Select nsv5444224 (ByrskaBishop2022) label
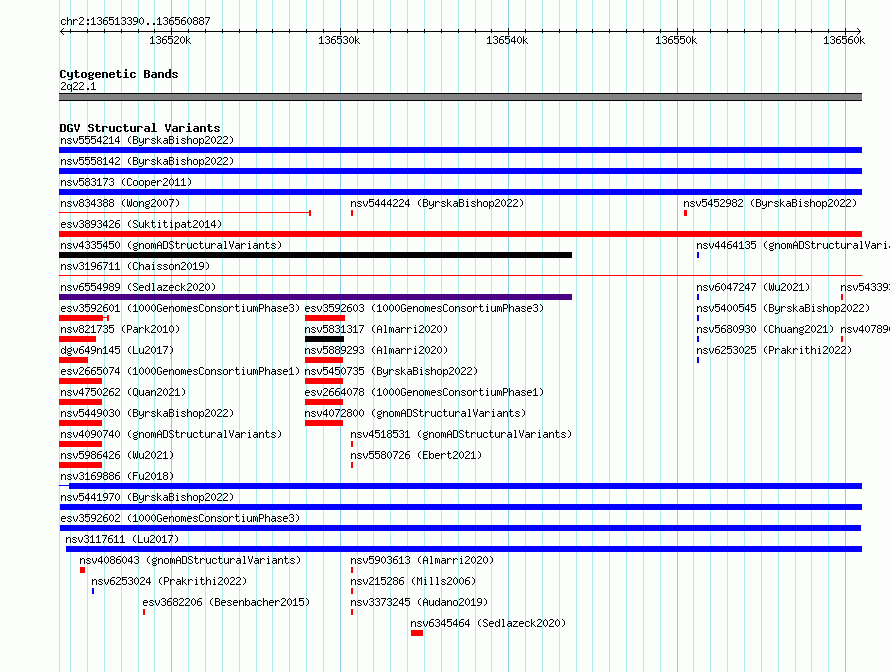Screen dimensions: 890x672 pyautogui.click(x=437, y=203)
